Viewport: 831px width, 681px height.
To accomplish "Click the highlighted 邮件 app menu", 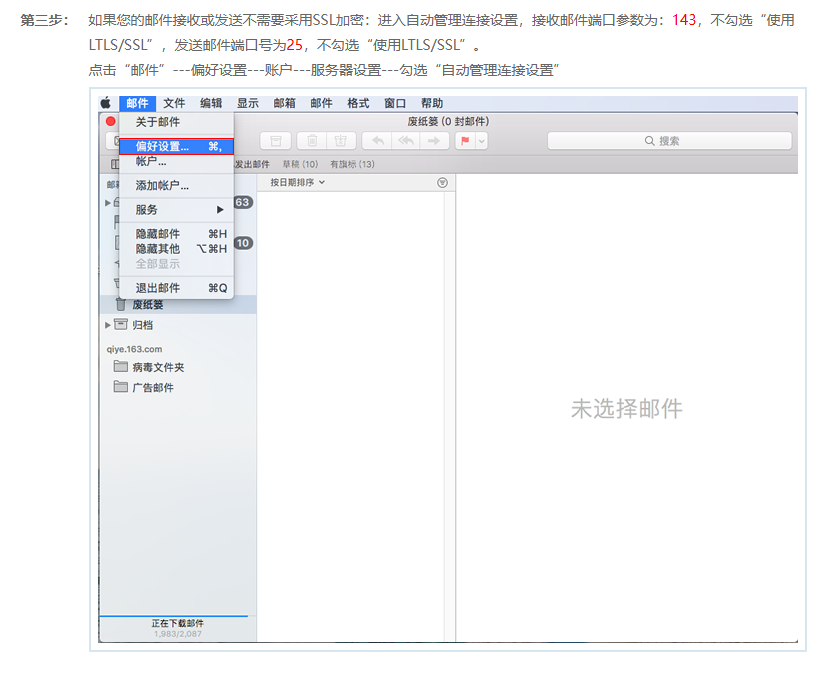I will [137, 103].
